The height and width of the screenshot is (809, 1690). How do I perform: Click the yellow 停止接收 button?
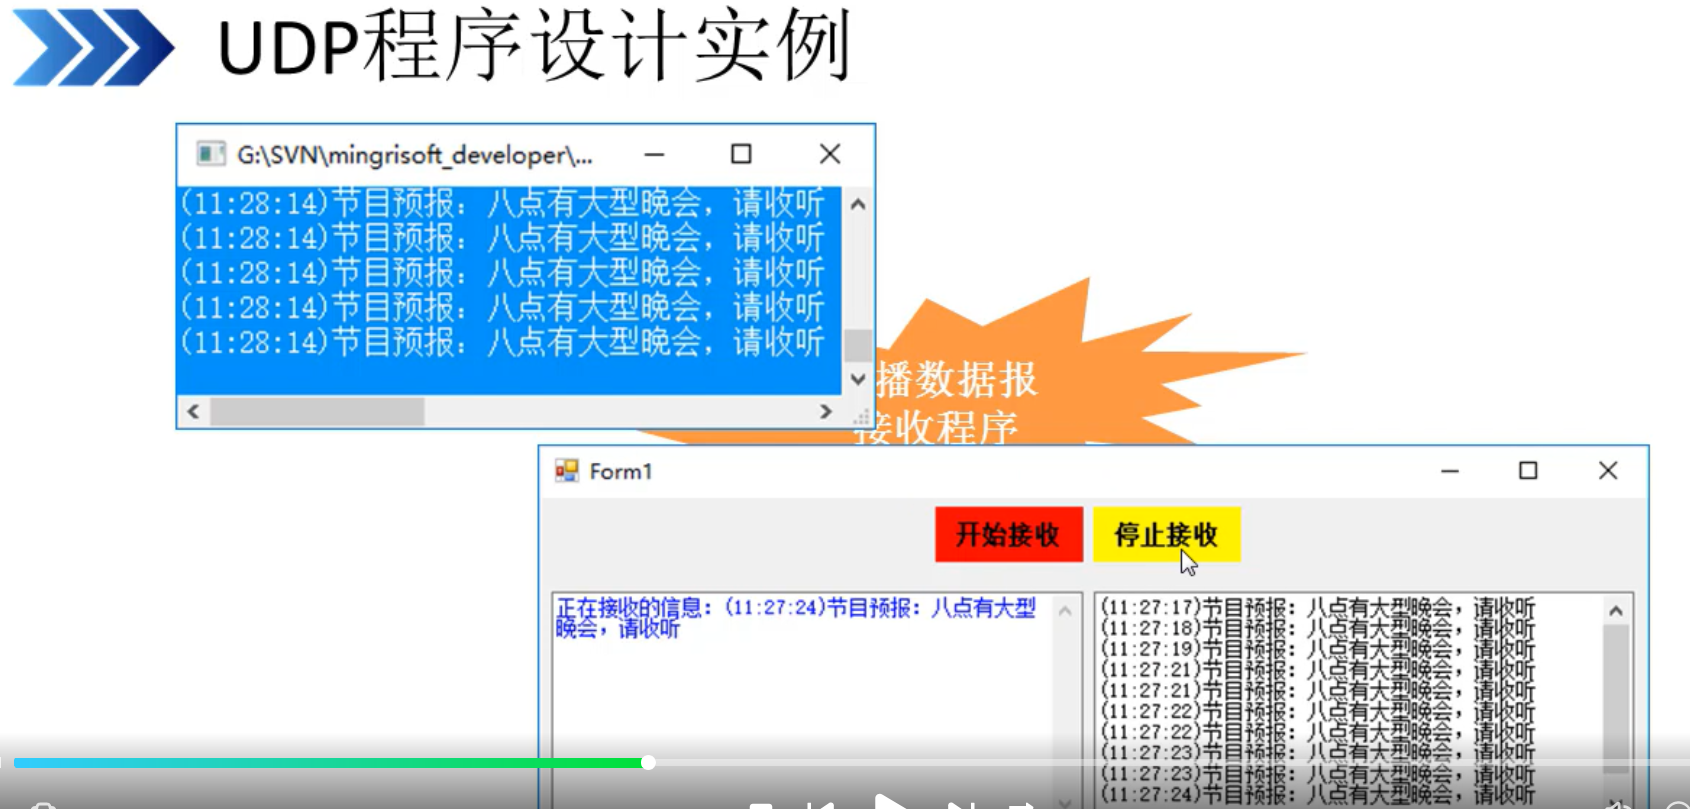(x=1166, y=534)
